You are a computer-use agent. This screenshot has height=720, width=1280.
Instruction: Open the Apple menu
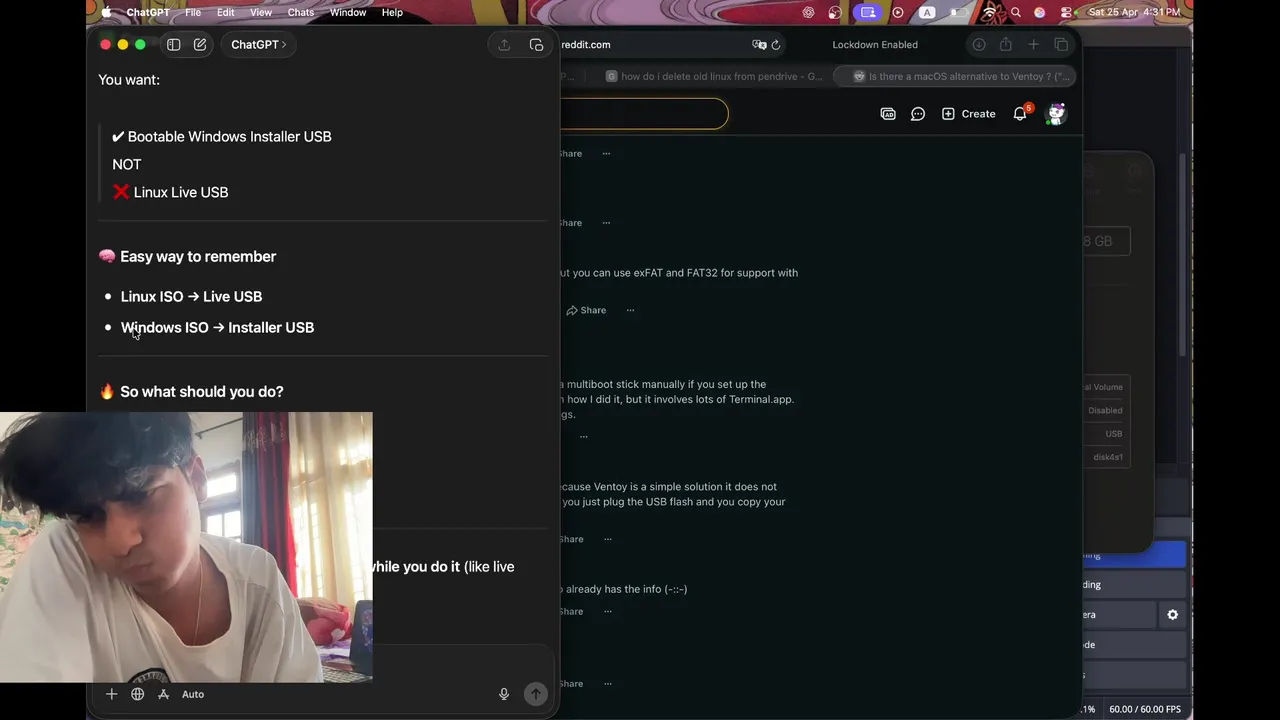coord(106,12)
